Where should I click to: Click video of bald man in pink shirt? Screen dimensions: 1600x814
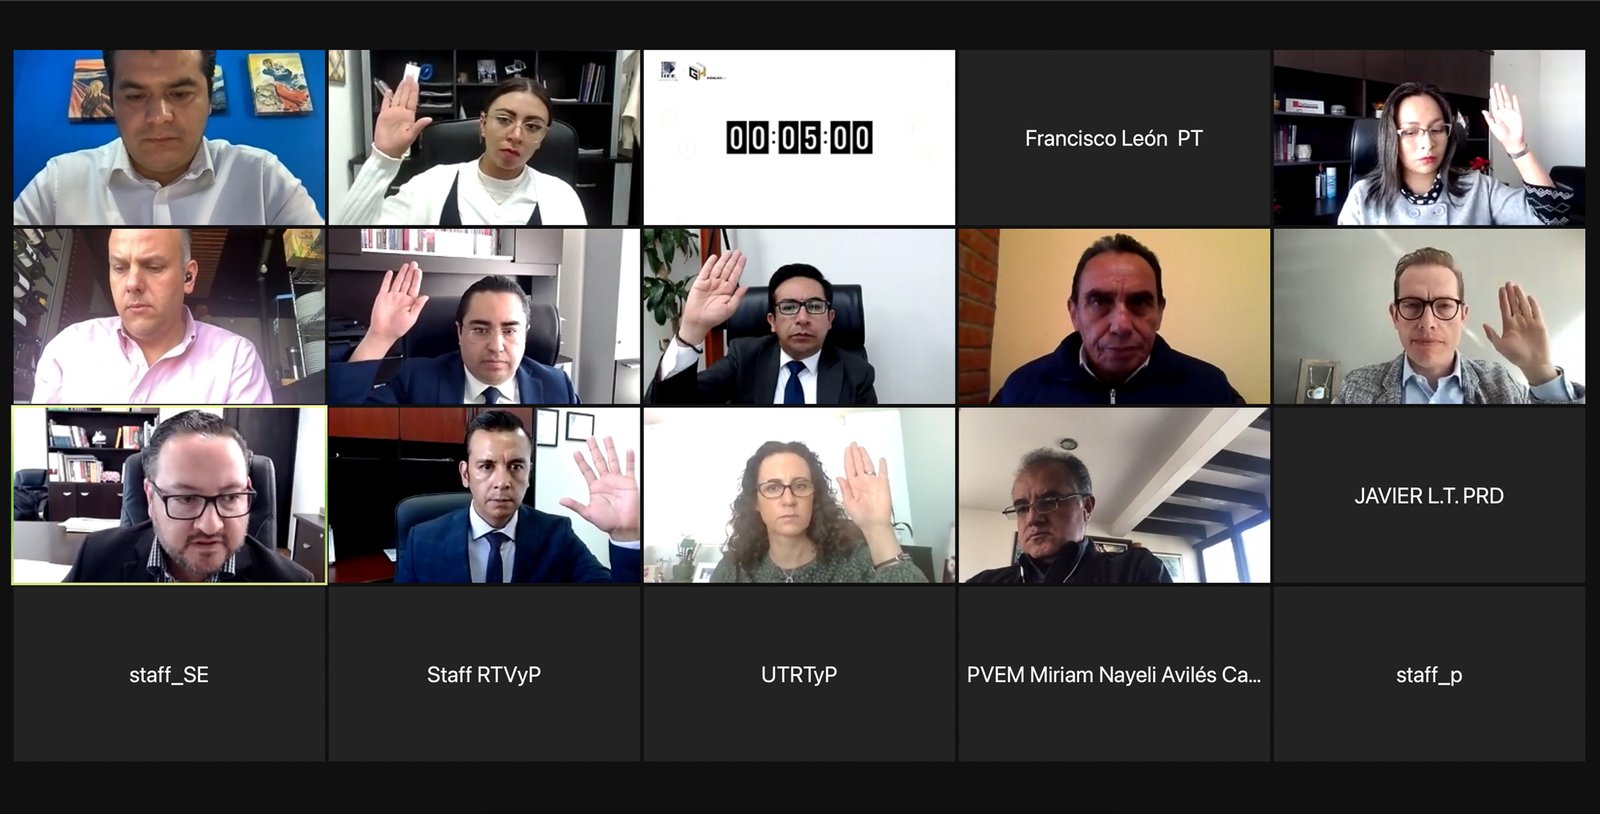coord(169,316)
